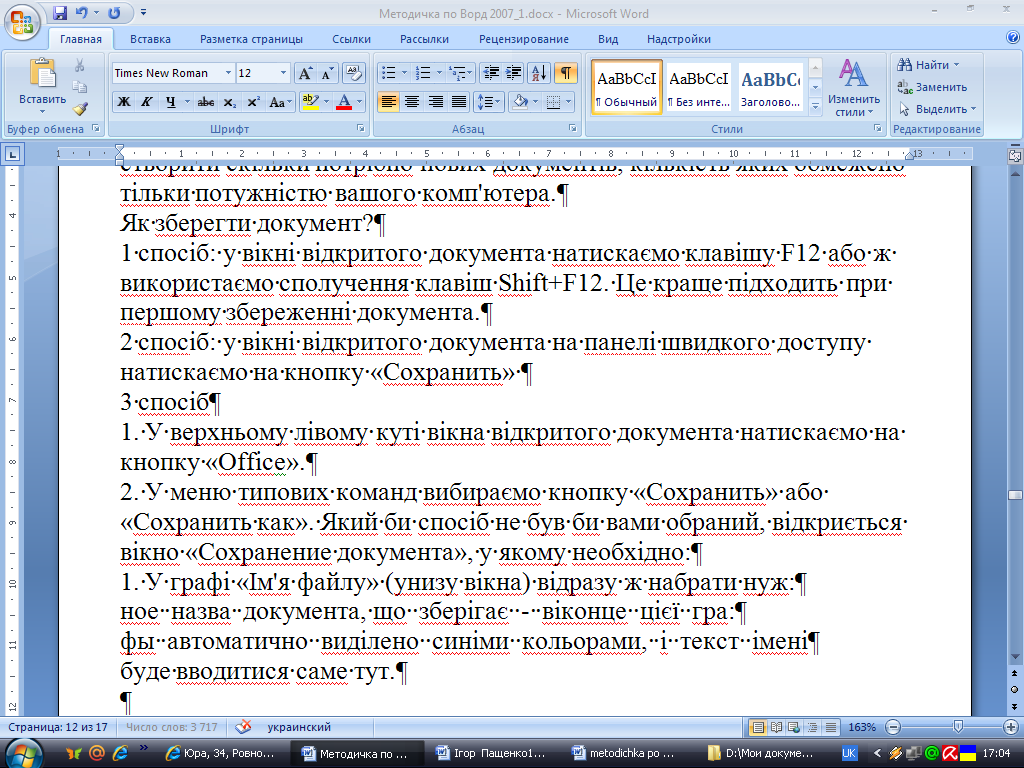The image size is (1024, 768).
Task: Open Выделить selection menu
Action: tap(937, 109)
